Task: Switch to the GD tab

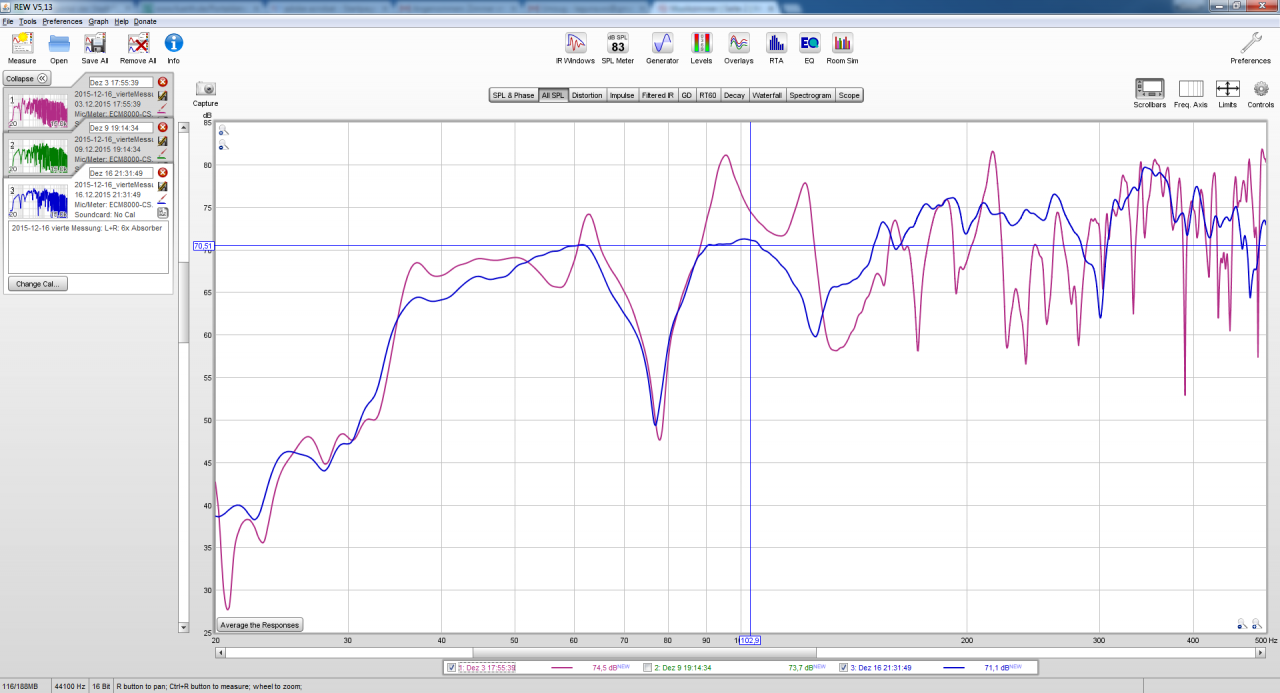Action: 686,95
